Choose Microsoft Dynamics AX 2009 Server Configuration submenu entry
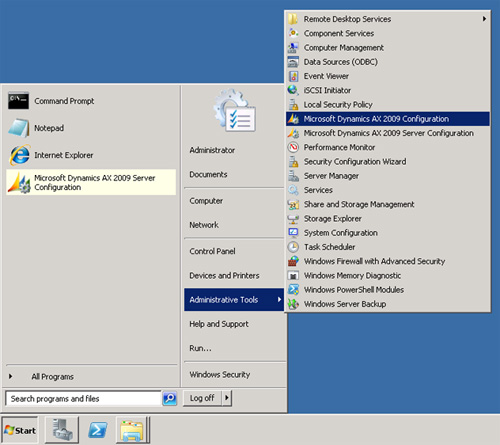 tap(388, 133)
